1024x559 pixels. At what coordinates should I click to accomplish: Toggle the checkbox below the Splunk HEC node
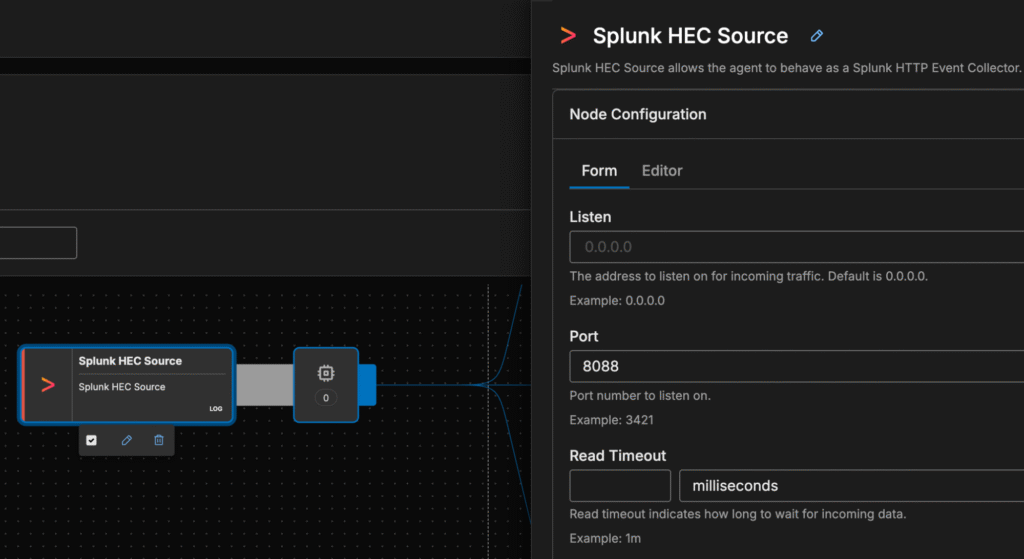[x=92, y=440]
